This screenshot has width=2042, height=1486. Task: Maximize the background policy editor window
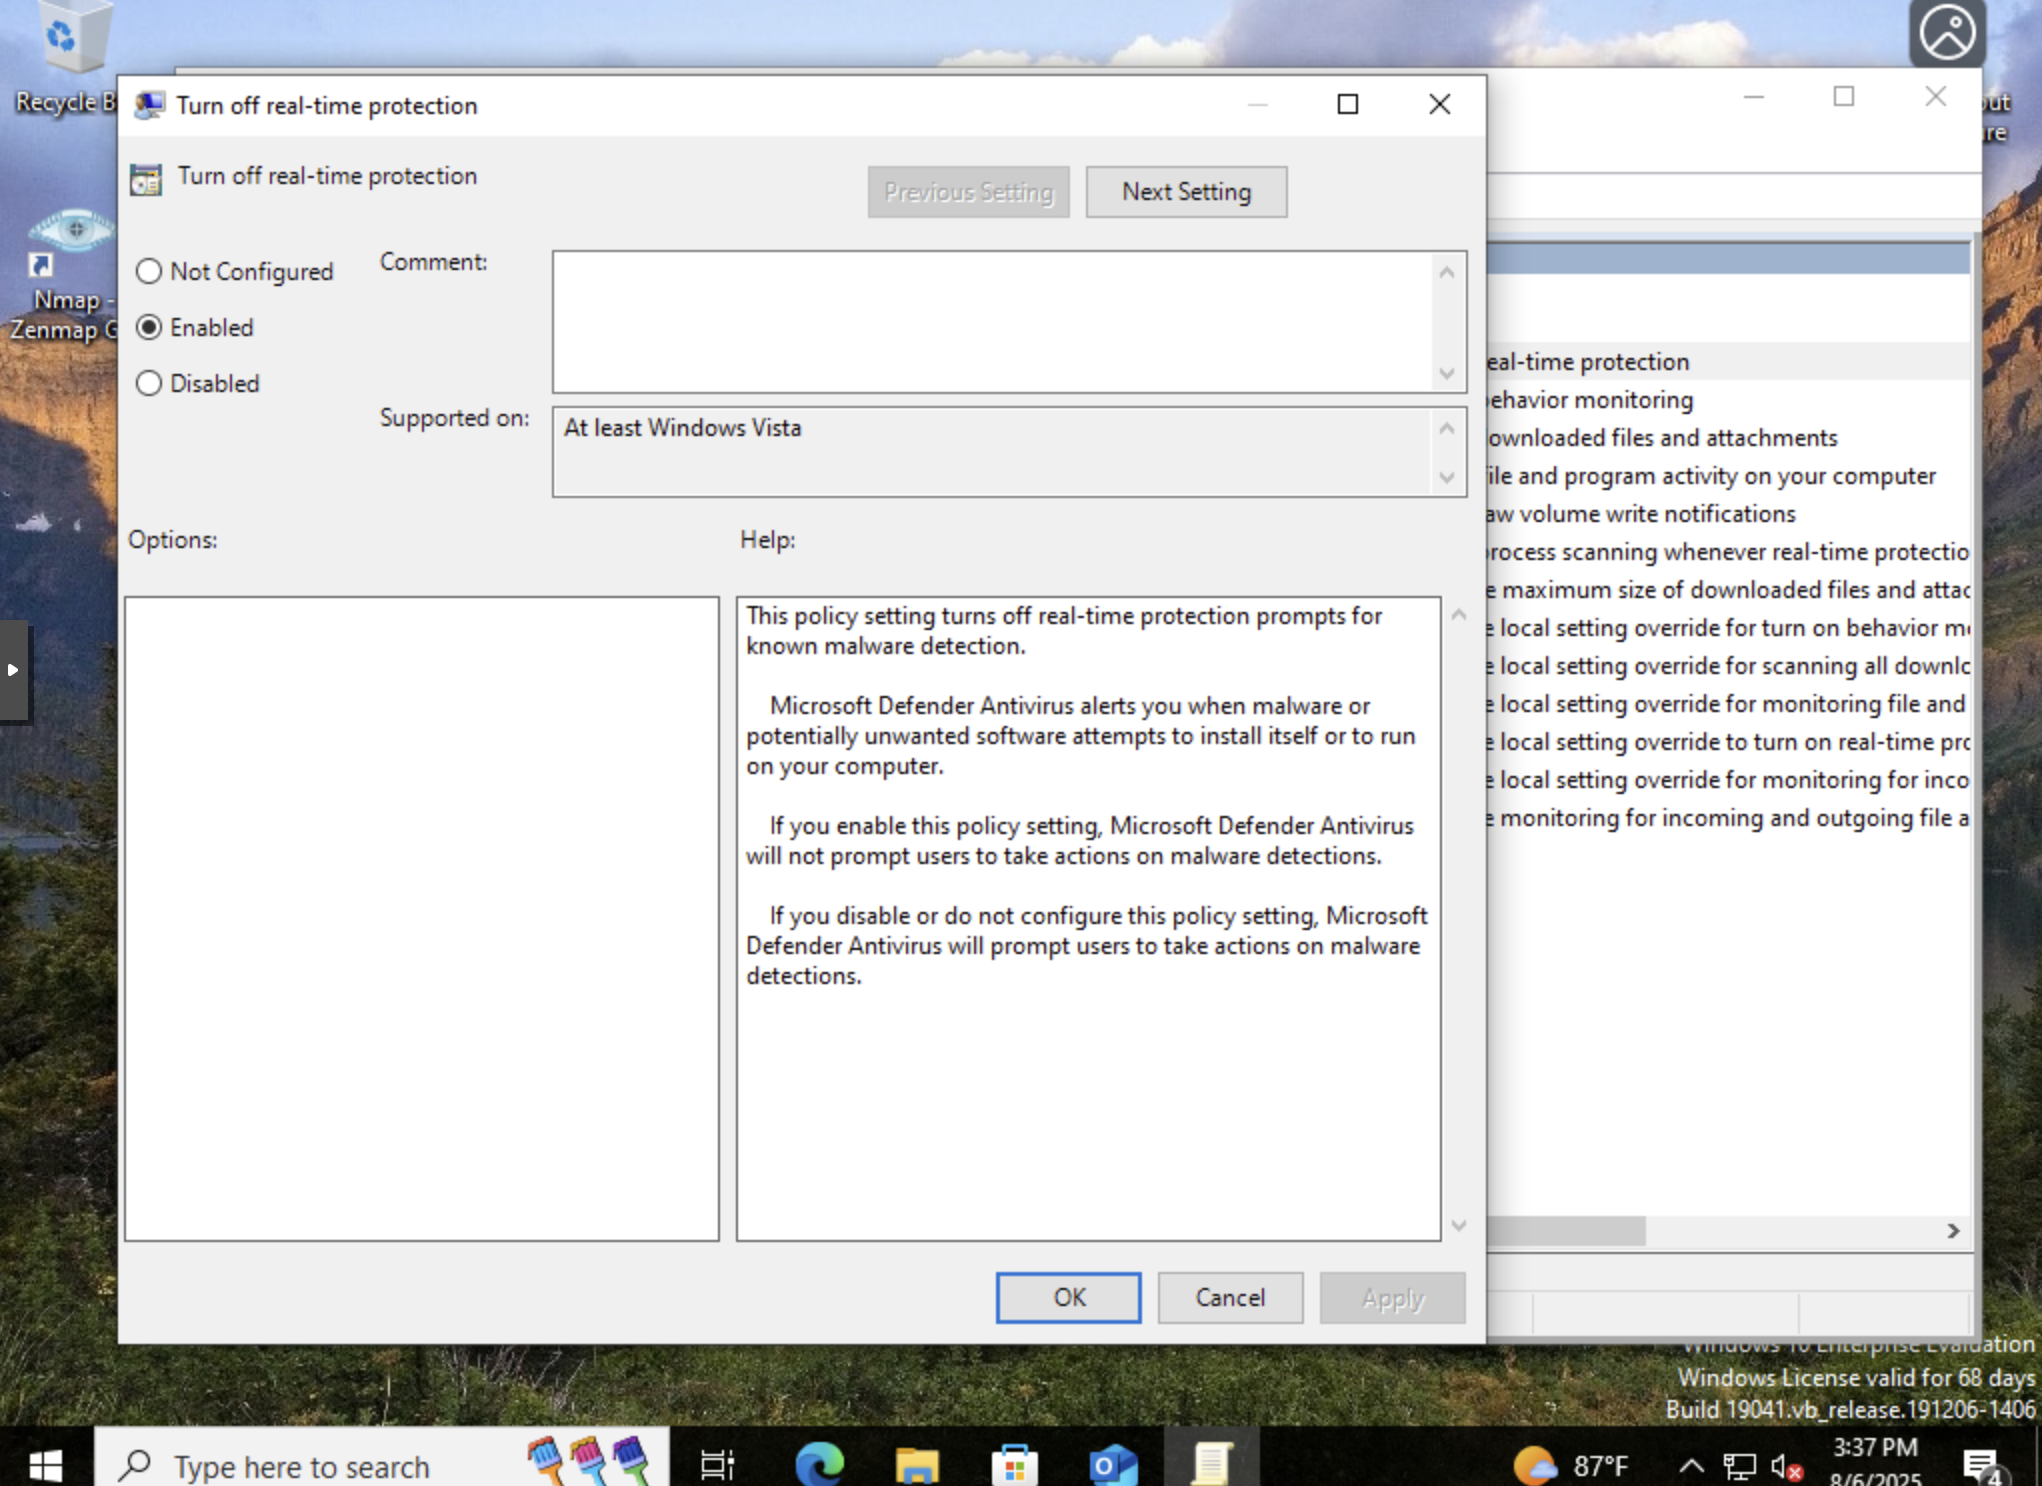tap(1844, 97)
